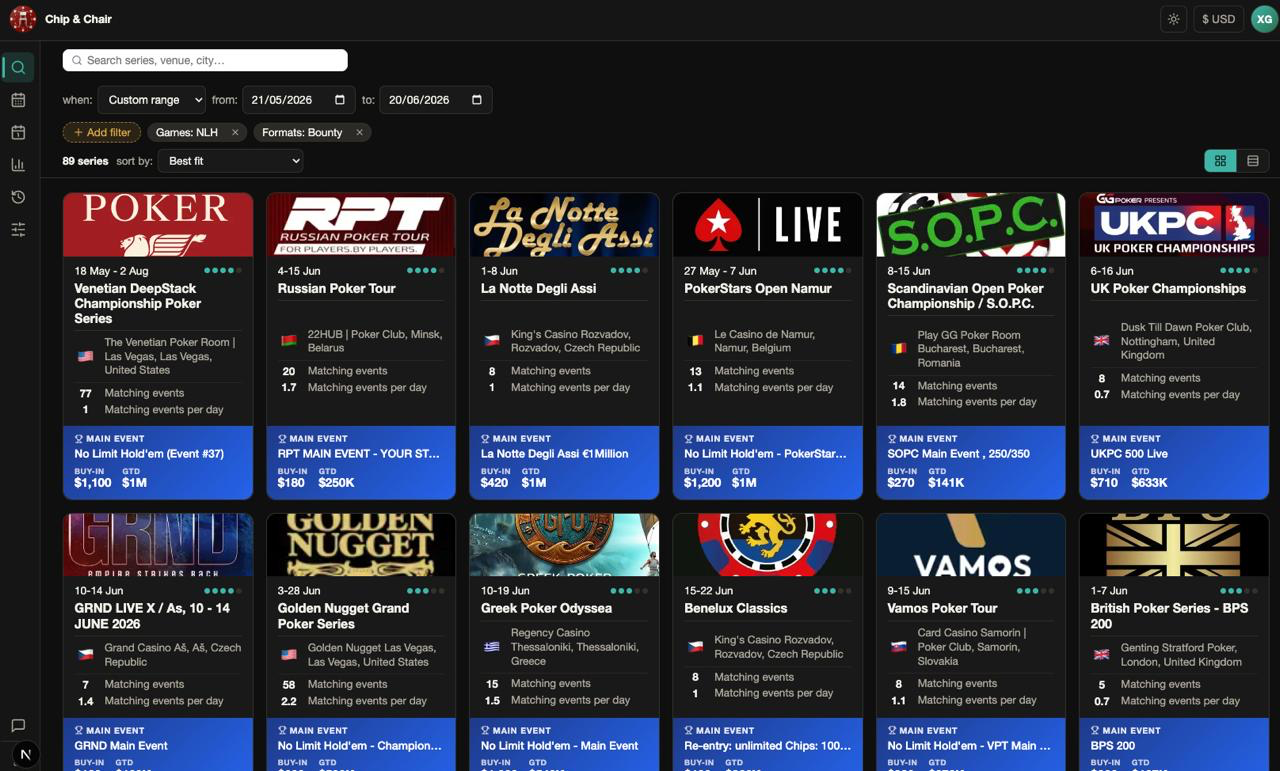Open BPS 200 main event panel
The height and width of the screenshot is (771, 1280).
pyautogui.click(x=1174, y=744)
